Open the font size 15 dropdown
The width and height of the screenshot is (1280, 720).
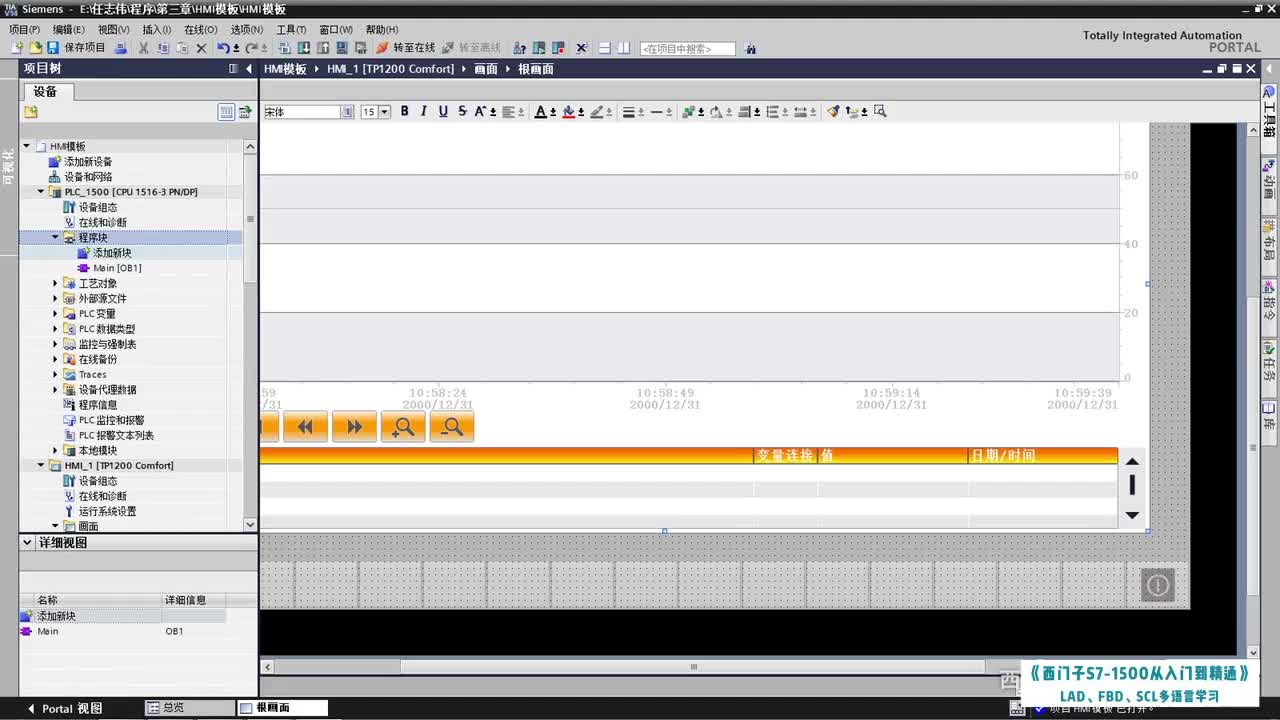coord(385,112)
